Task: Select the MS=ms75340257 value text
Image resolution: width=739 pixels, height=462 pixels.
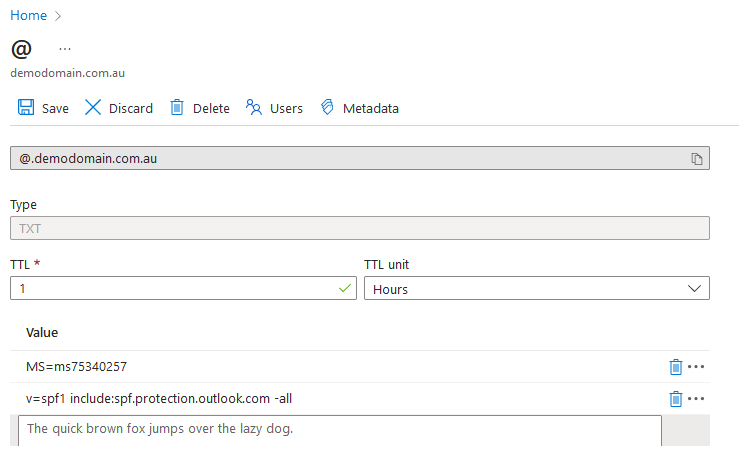Action: (76, 367)
